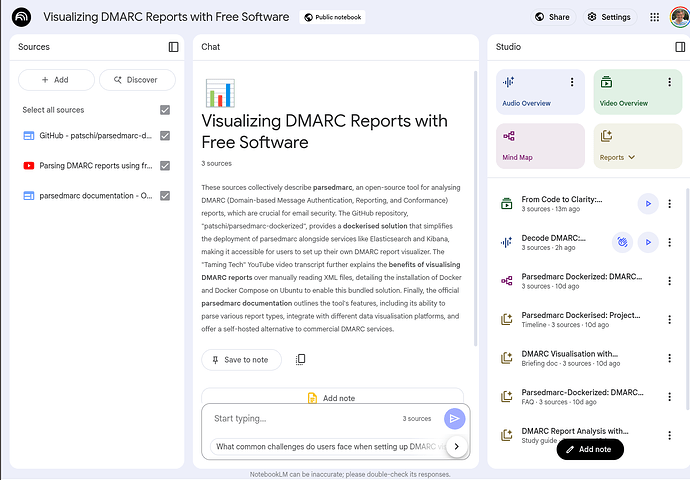Open the Audio Overview card
The image size is (690, 480).
[540, 92]
